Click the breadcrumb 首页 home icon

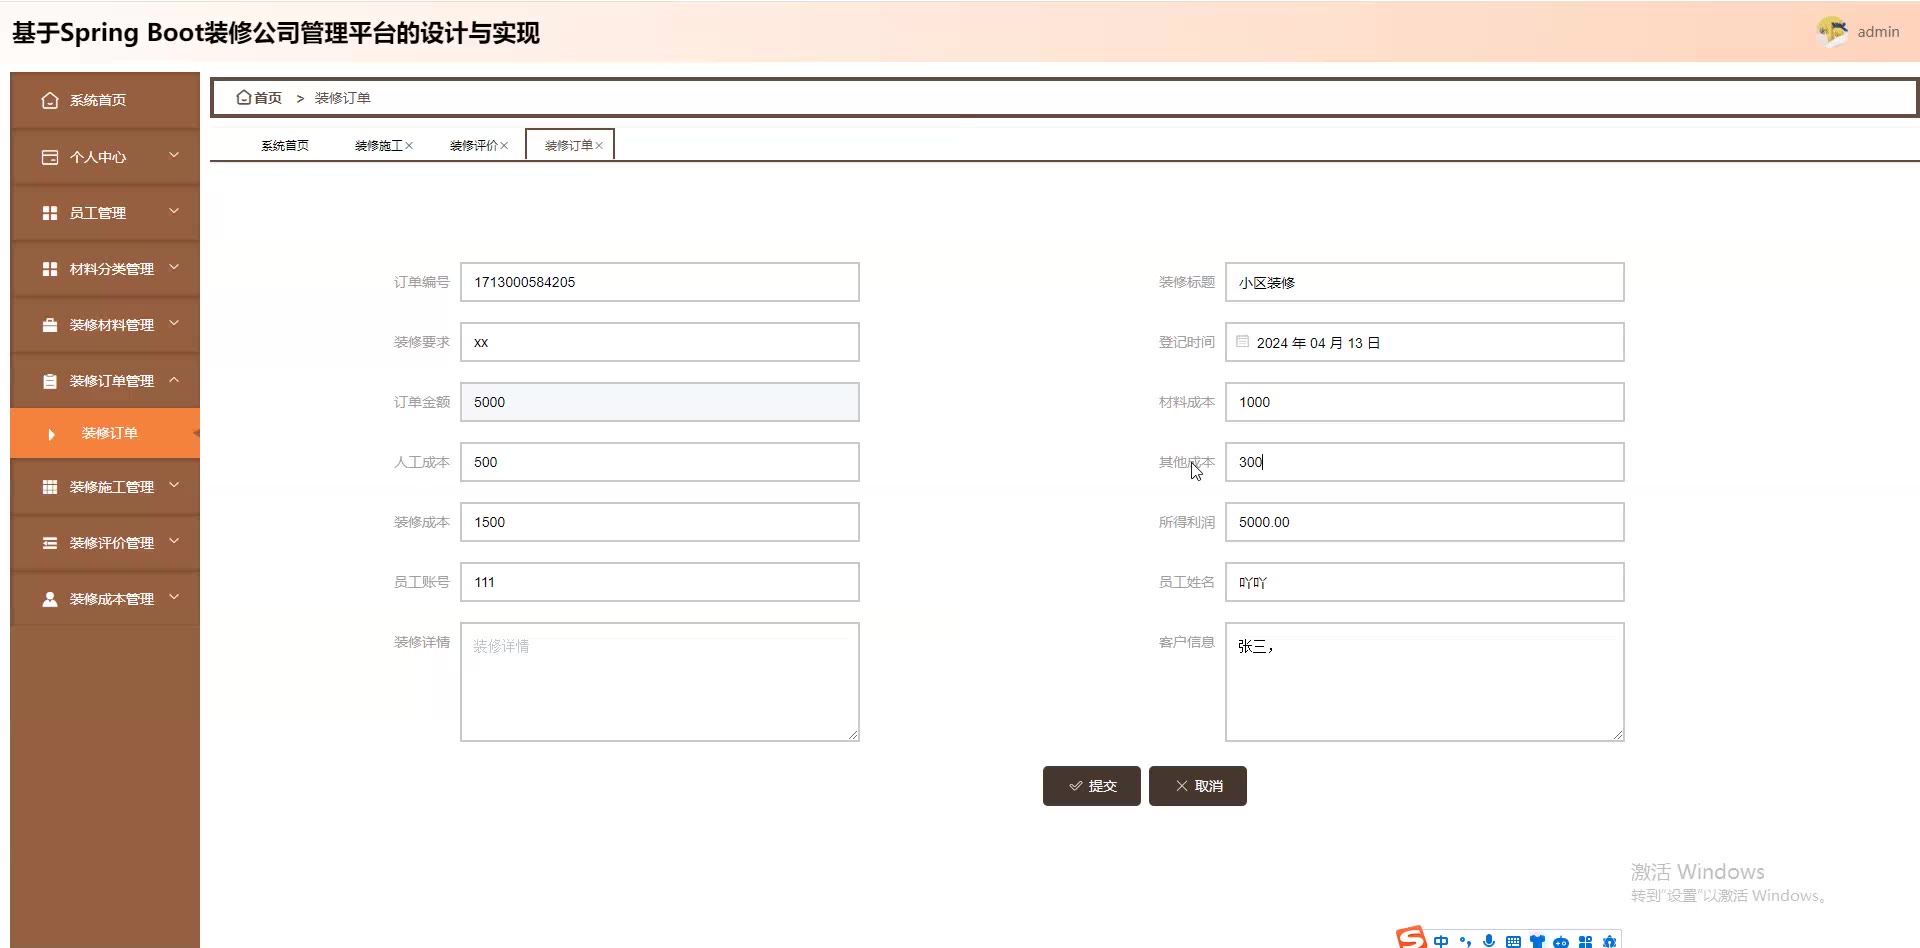243,97
